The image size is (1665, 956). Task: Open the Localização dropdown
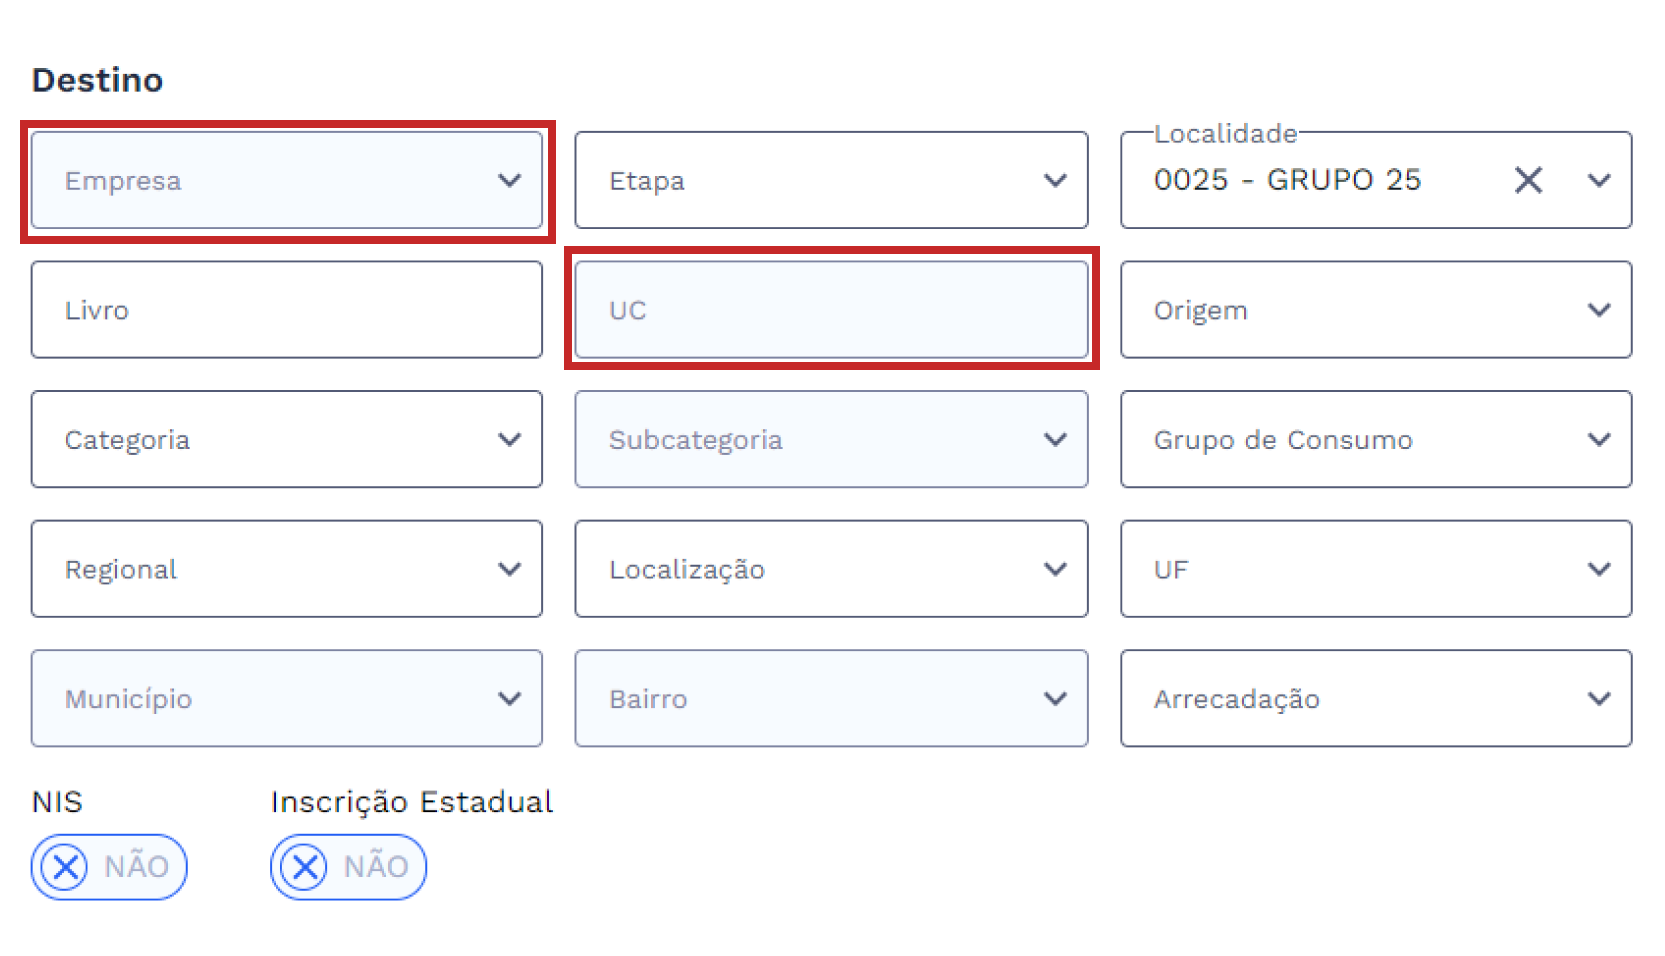click(x=831, y=569)
